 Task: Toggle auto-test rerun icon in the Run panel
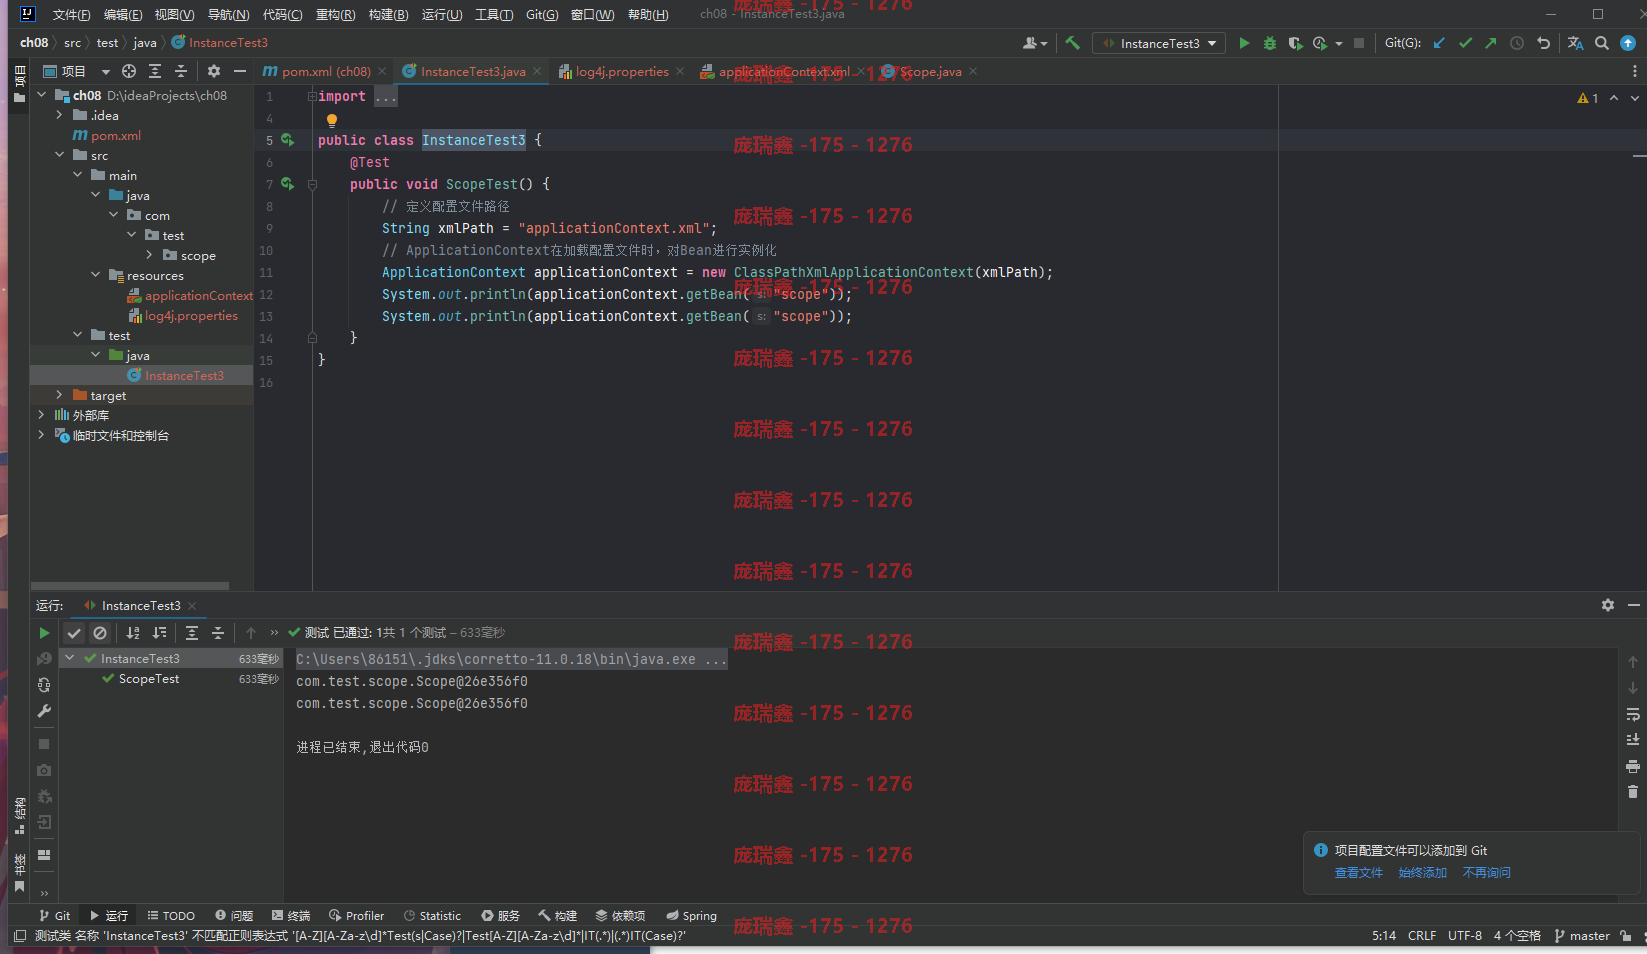point(44,685)
